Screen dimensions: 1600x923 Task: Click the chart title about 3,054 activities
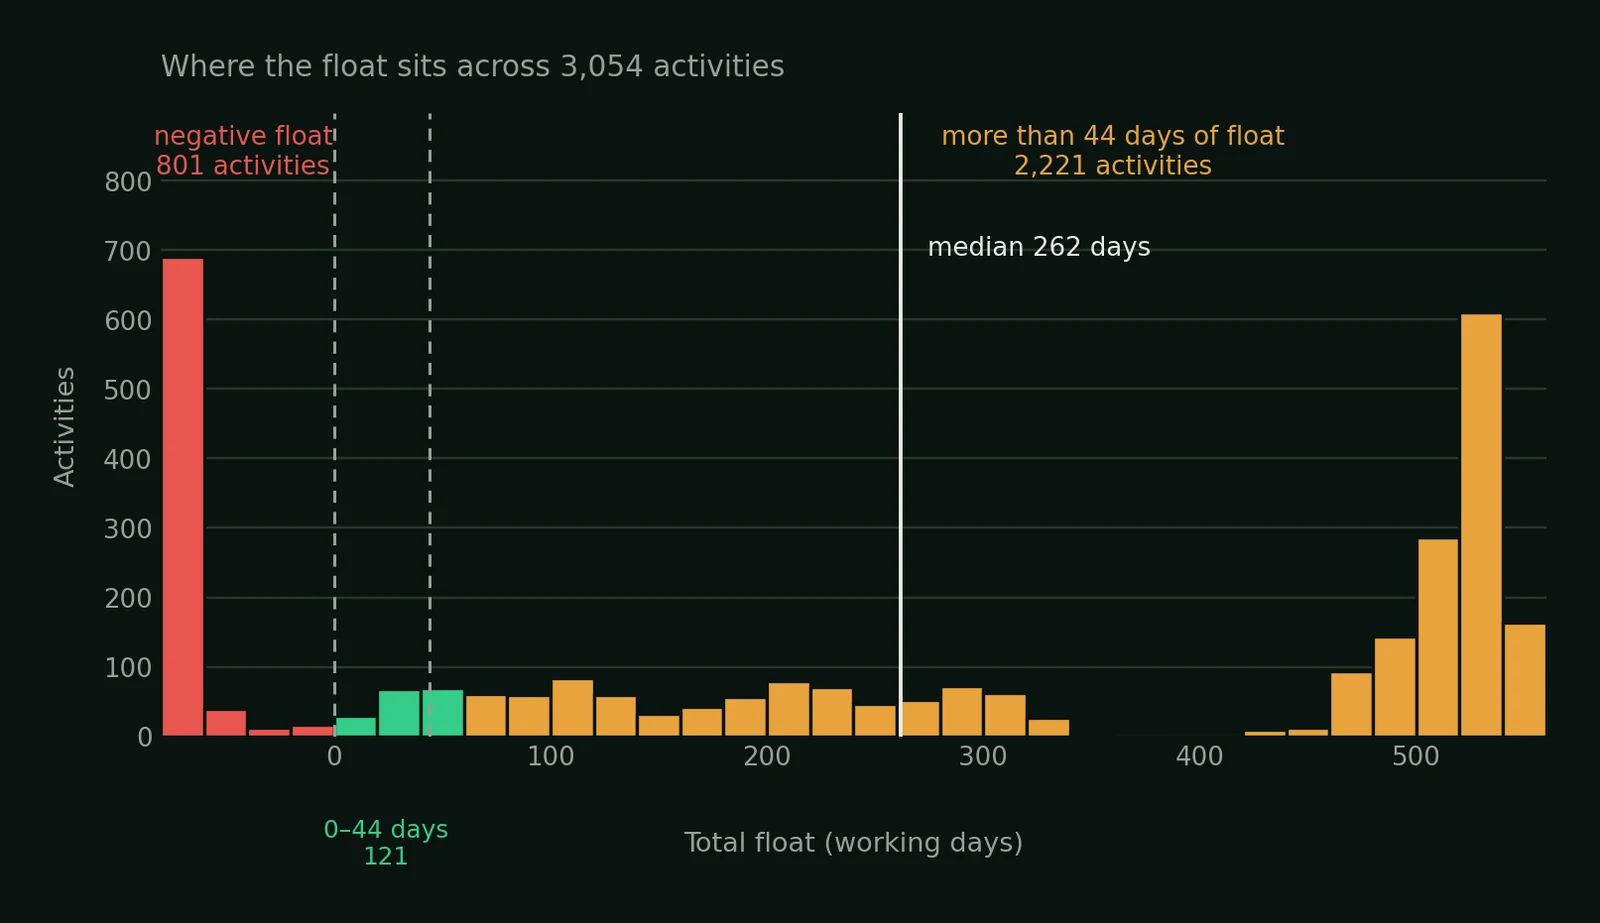(x=472, y=67)
